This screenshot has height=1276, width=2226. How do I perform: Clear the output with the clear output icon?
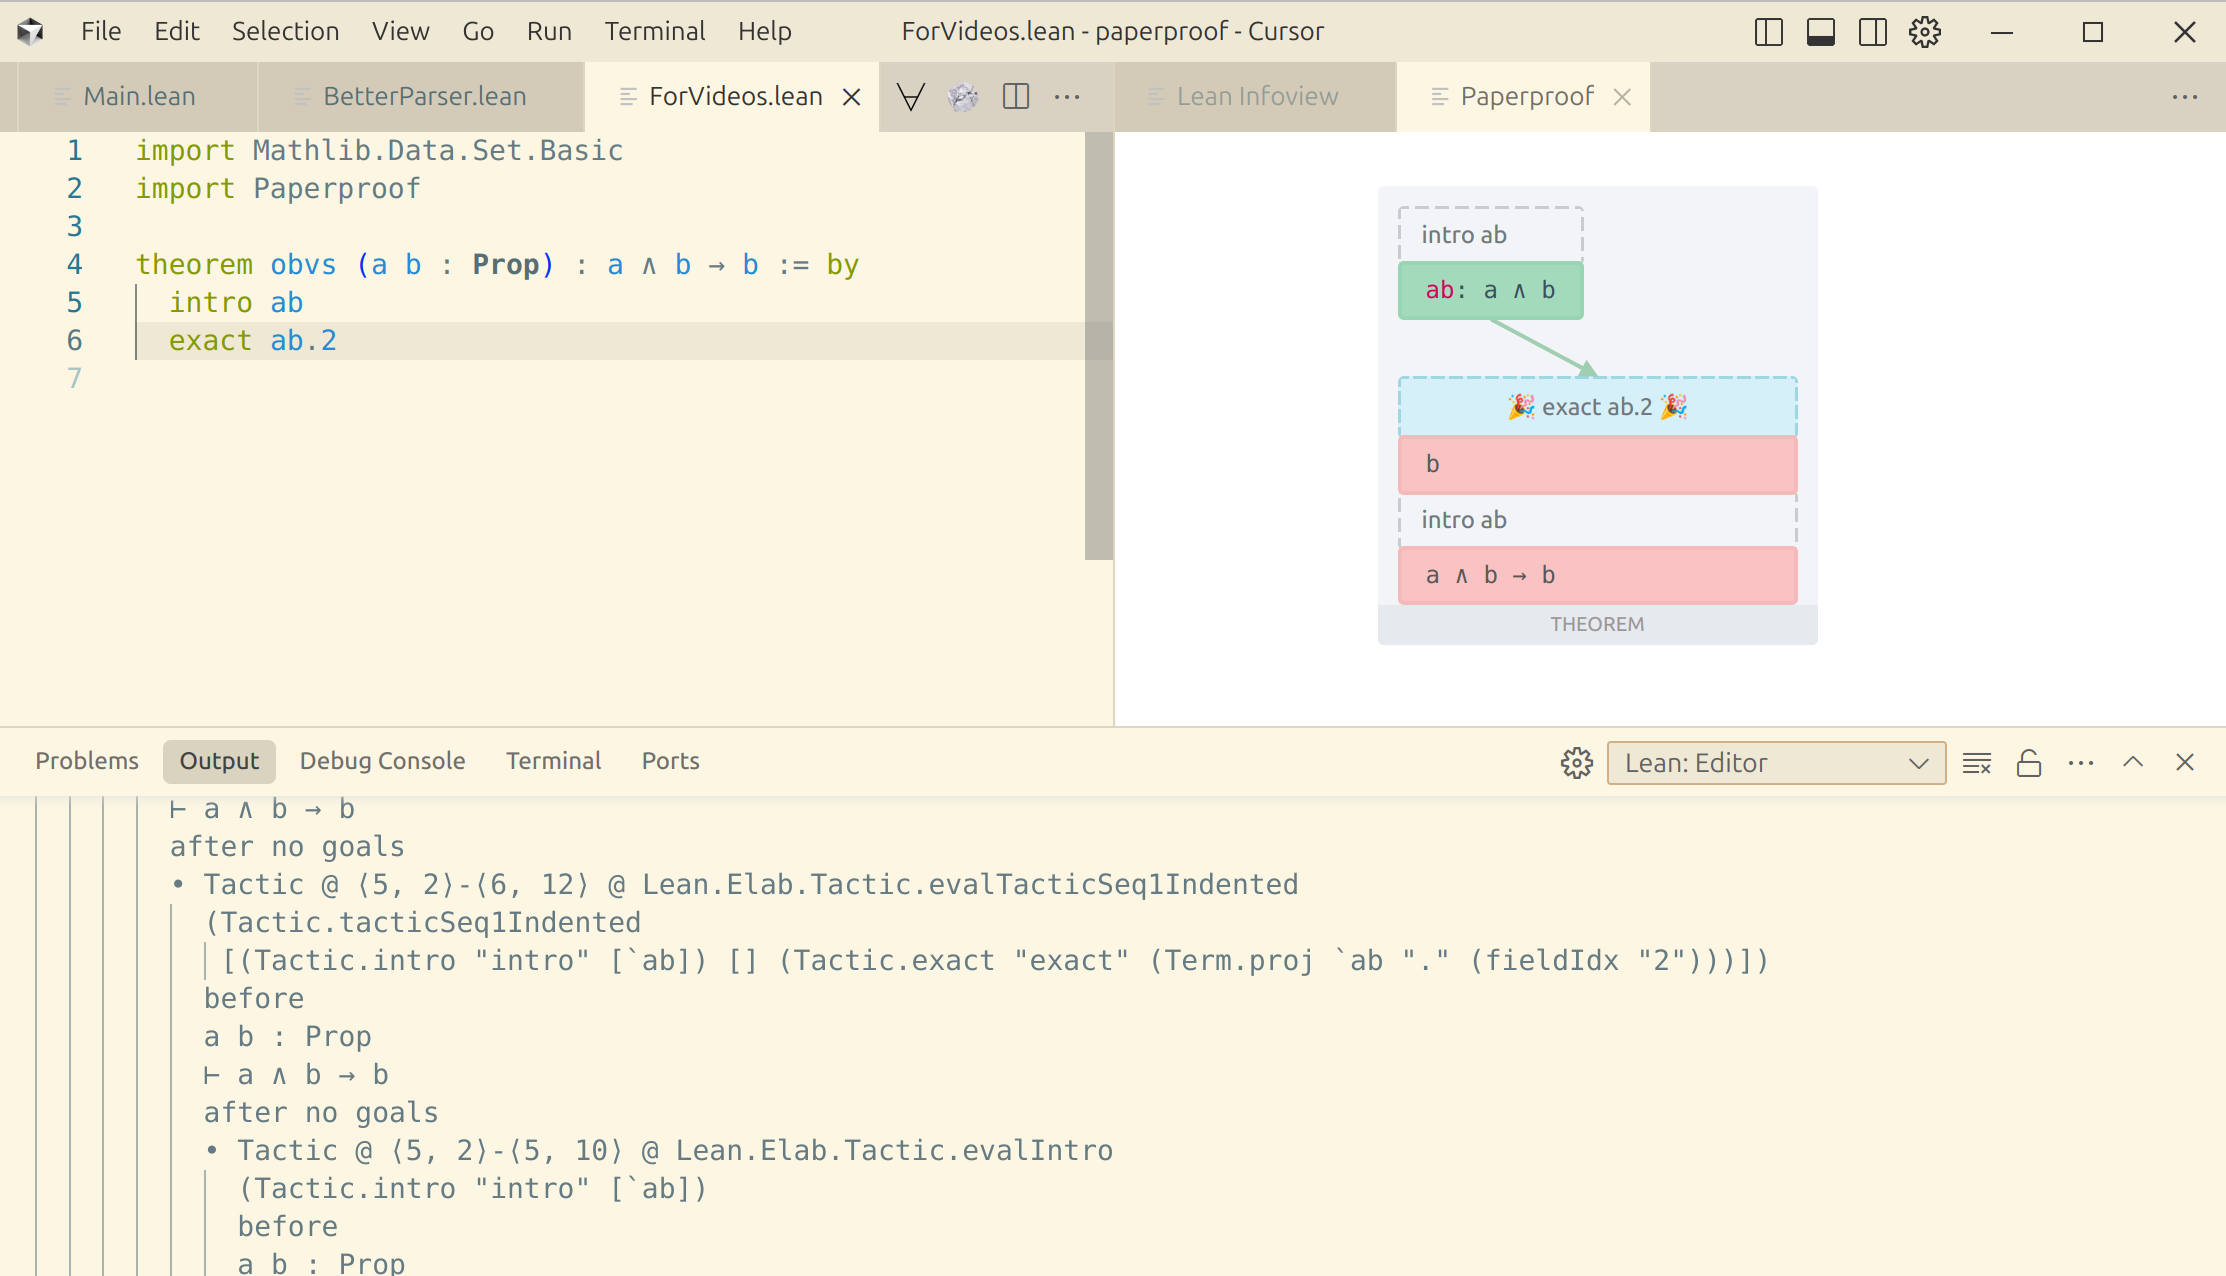click(x=1977, y=763)
